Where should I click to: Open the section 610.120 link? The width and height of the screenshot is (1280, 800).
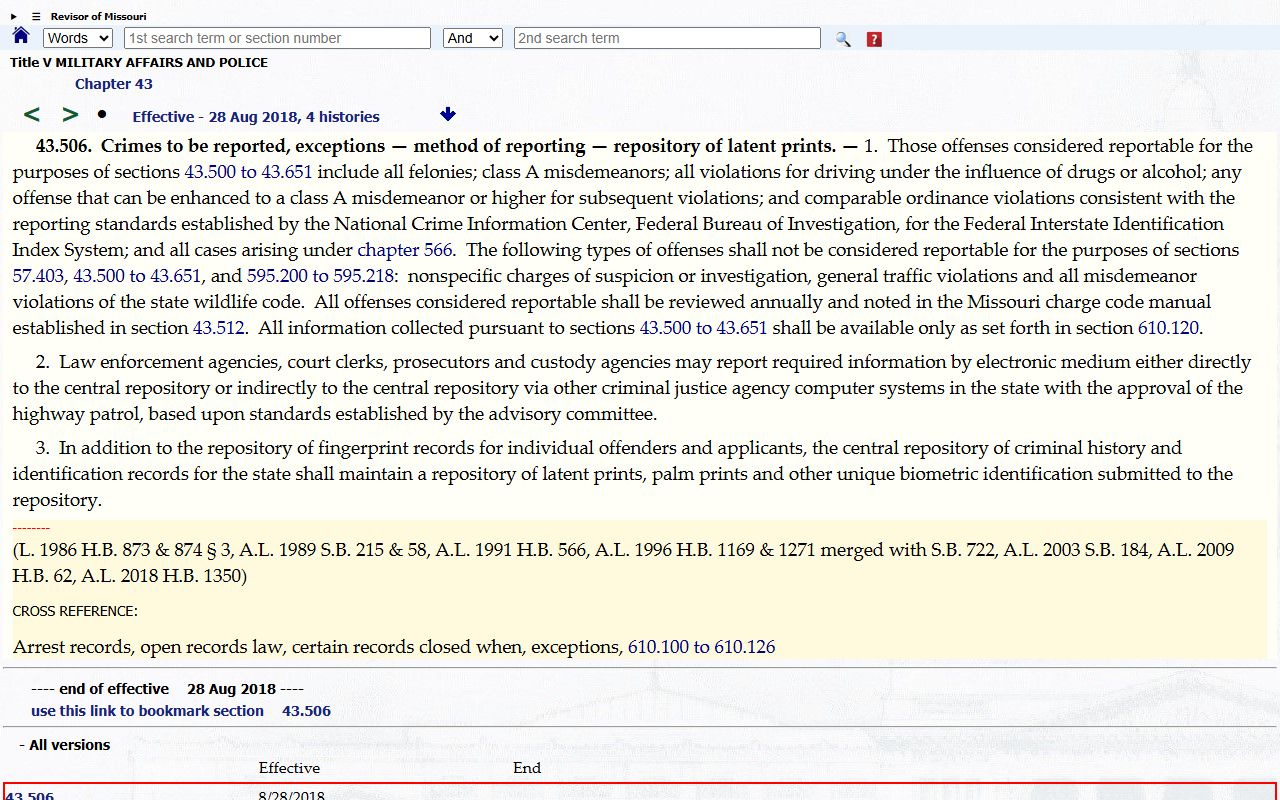click(1168, 328)
